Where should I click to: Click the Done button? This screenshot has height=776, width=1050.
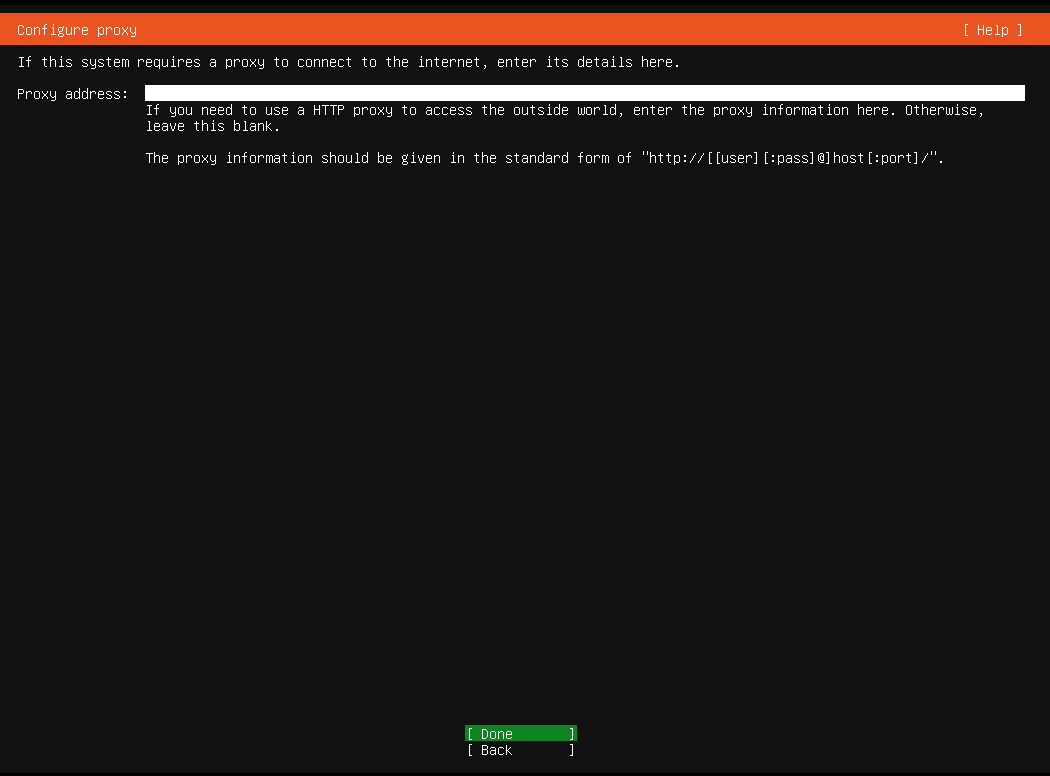520,733
